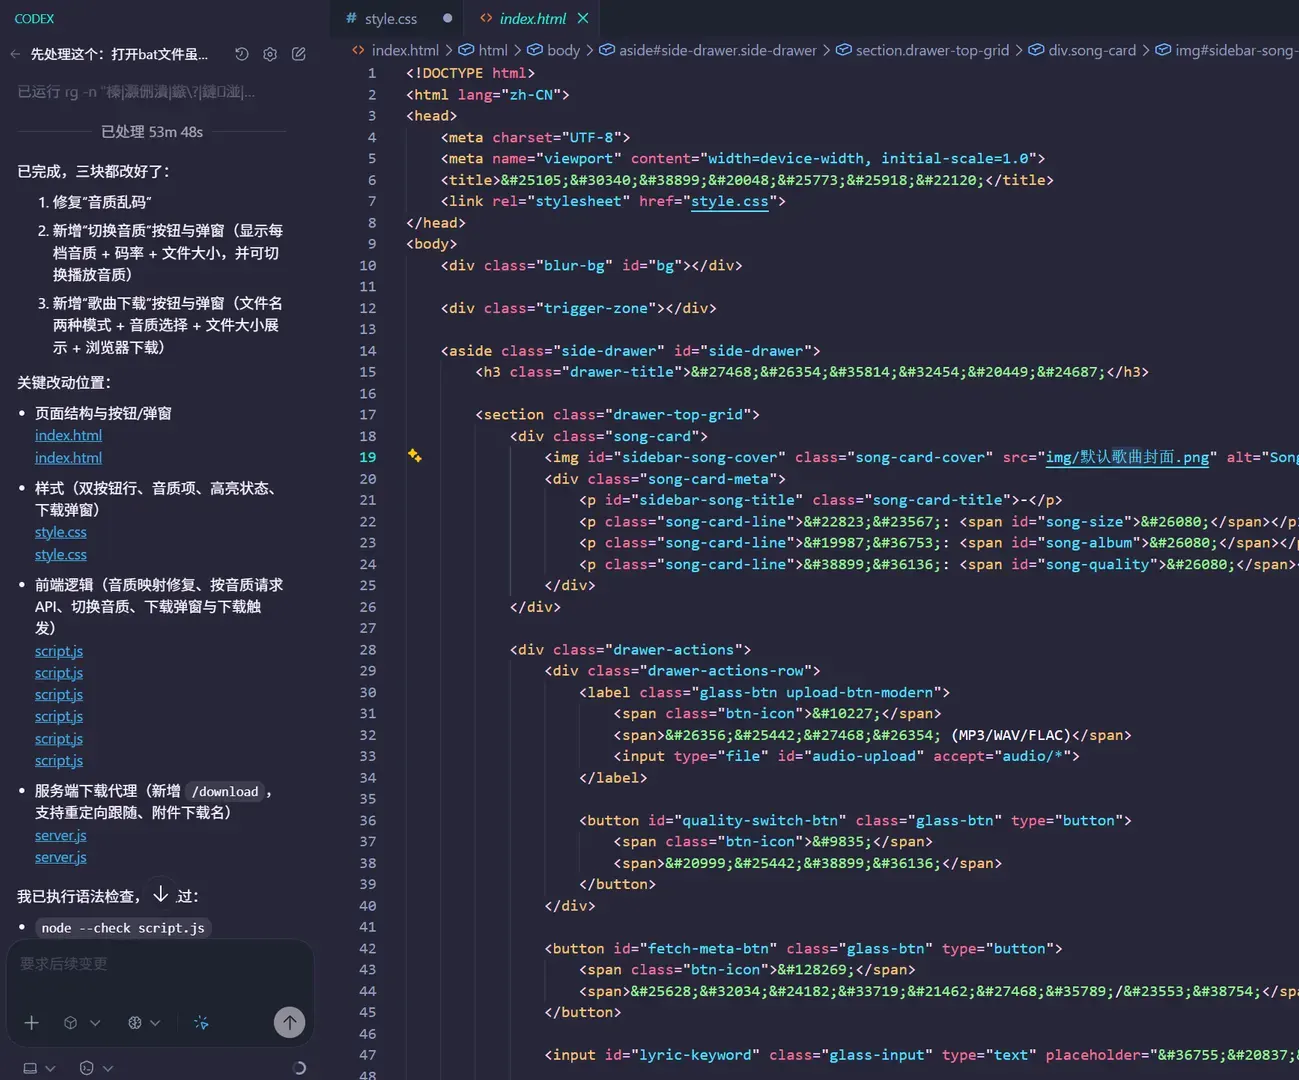Click the unsaved dot on style.css tab
Screen dimensions: 1299x1080
pos(447,18)
